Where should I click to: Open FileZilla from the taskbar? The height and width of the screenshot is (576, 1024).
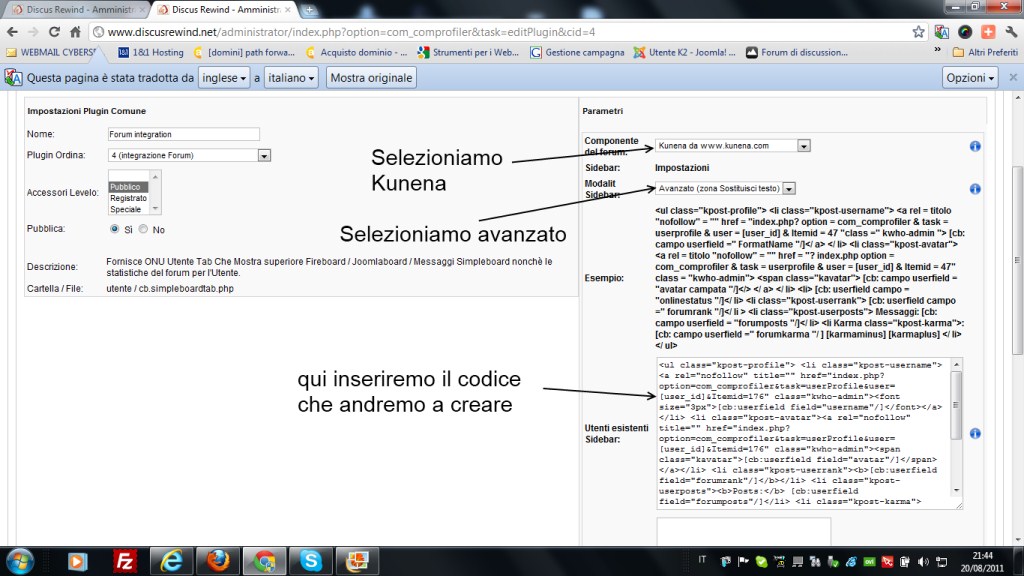tap(125, 559)
